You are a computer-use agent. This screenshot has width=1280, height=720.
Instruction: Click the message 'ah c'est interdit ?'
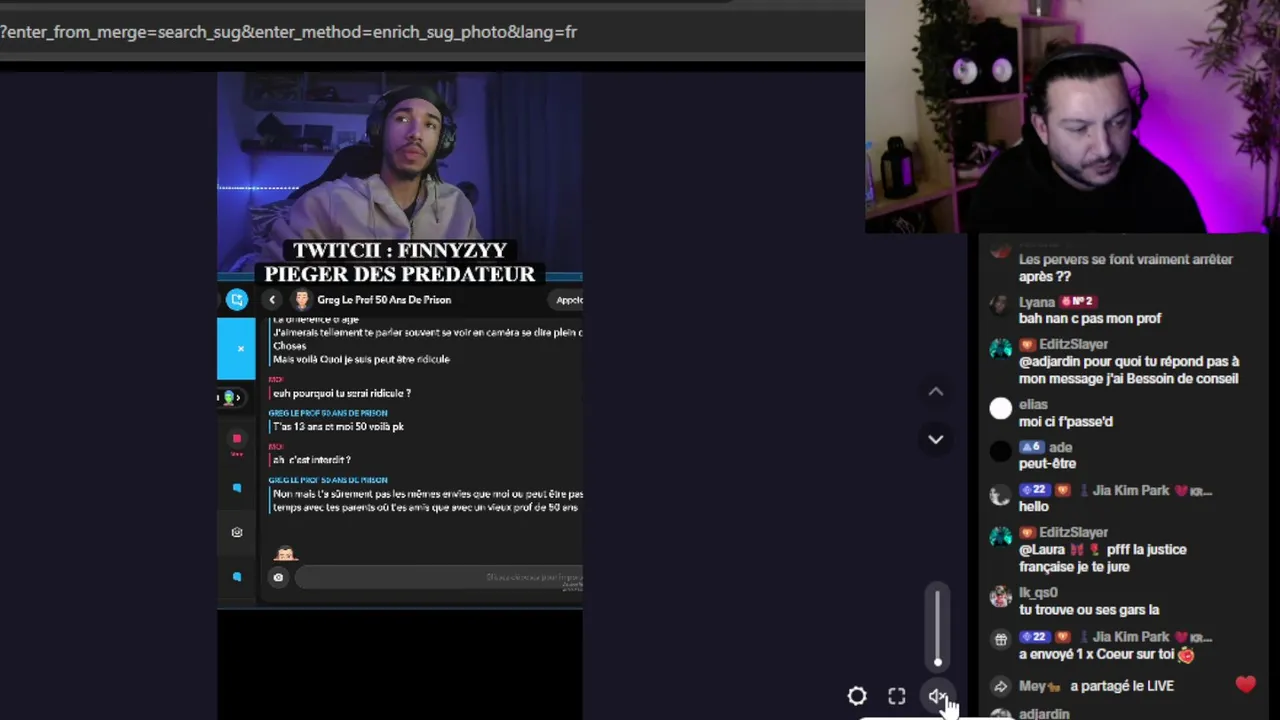point(312,460)
